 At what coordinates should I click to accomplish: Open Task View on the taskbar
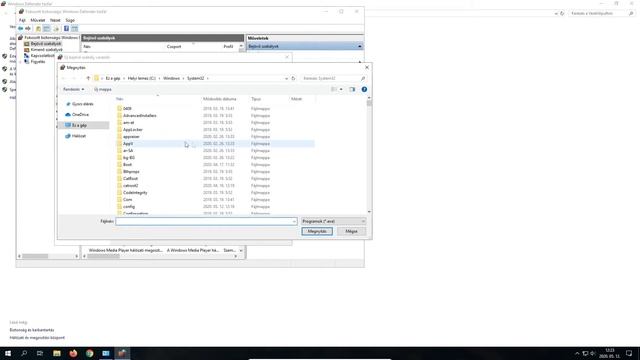pos(40,353)
